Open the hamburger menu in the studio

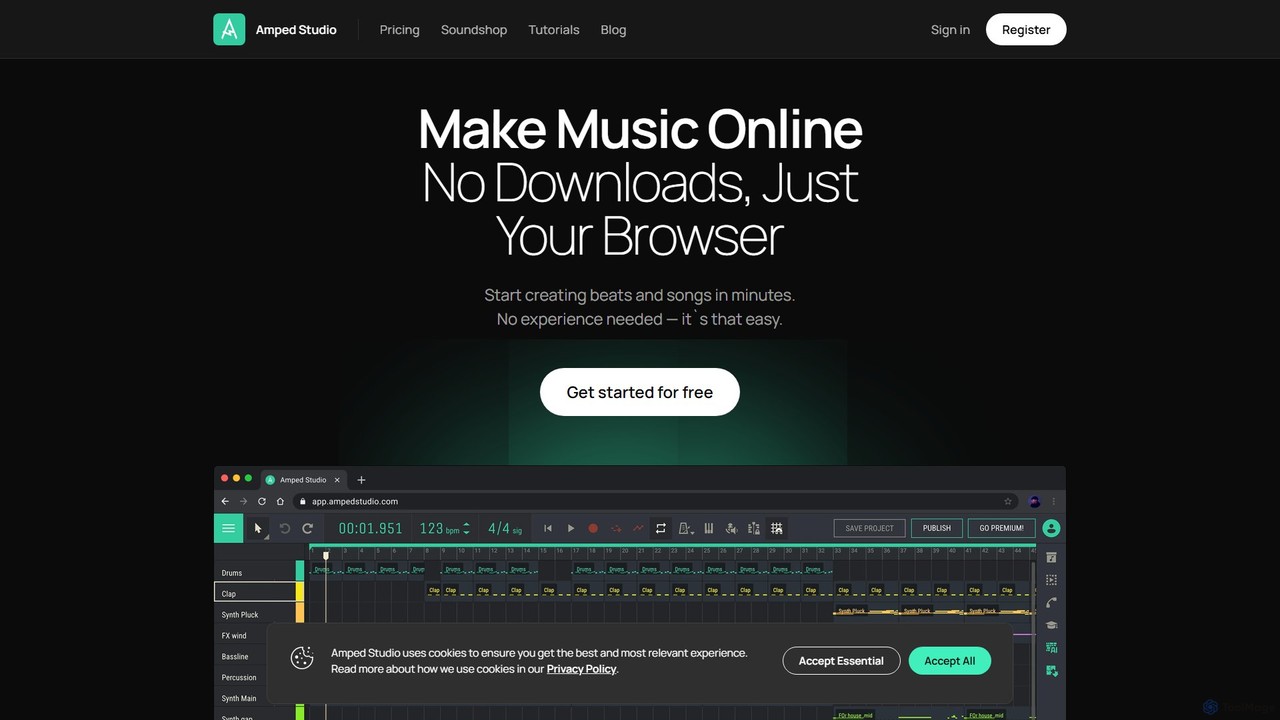tap(229, 528)
